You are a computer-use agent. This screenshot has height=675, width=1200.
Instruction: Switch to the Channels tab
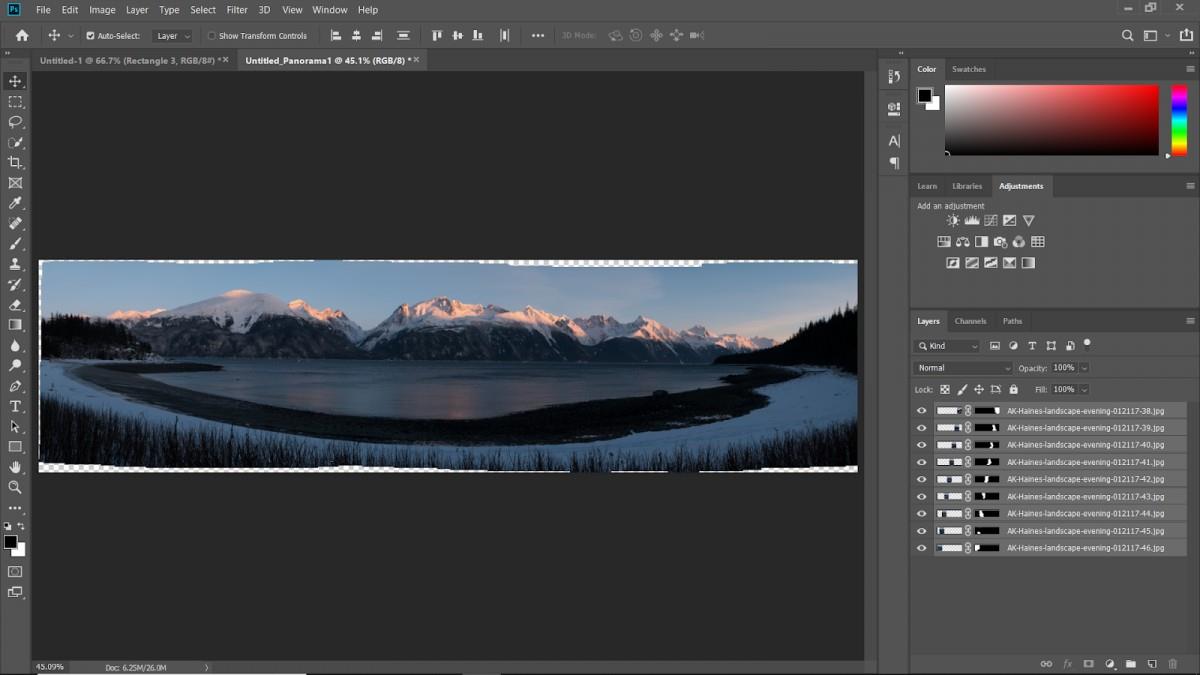(x=970, y=321)
